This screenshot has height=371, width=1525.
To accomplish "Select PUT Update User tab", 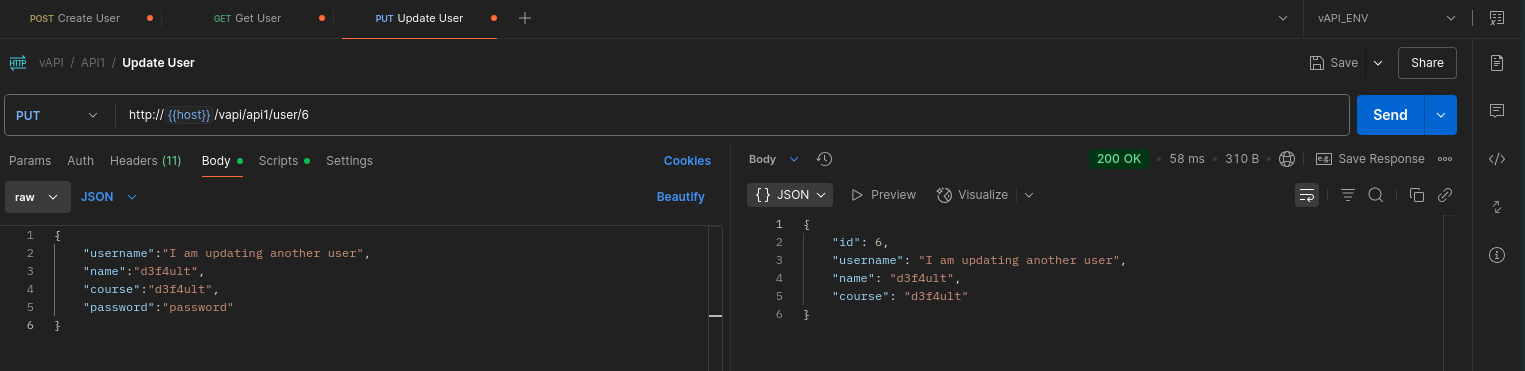I will click(419, 18).
